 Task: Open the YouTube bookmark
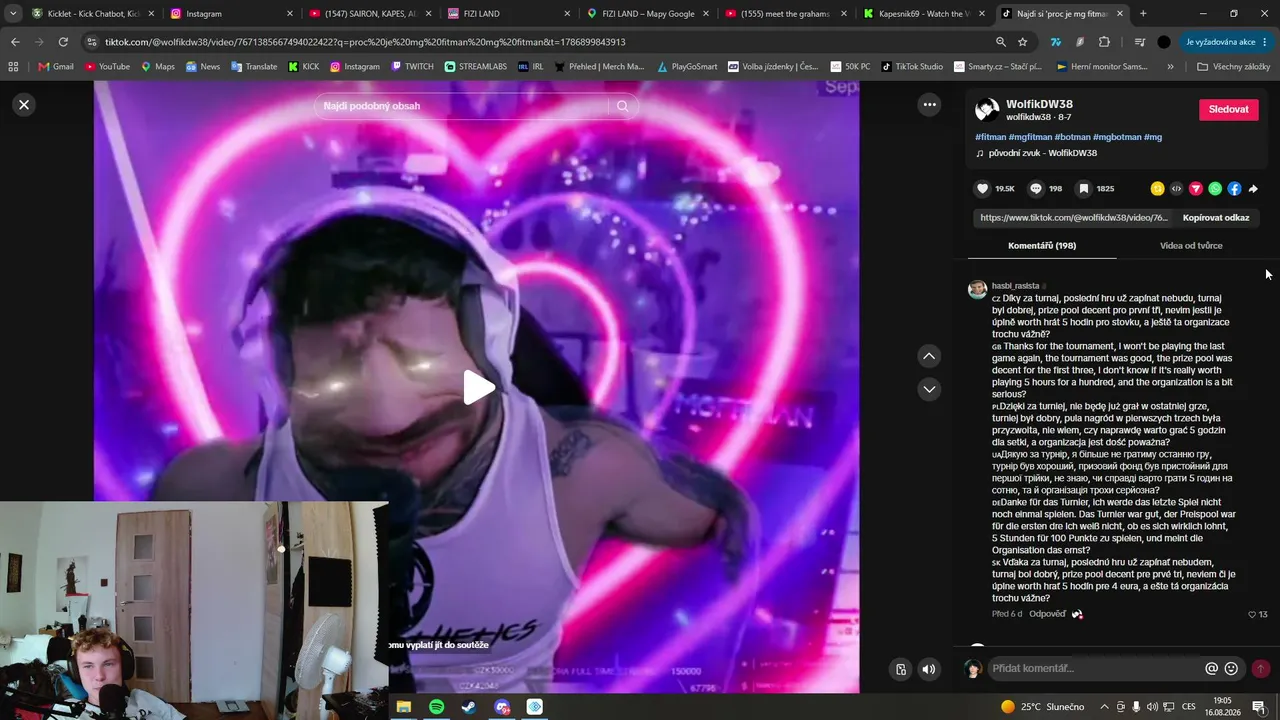coord(107,67)
